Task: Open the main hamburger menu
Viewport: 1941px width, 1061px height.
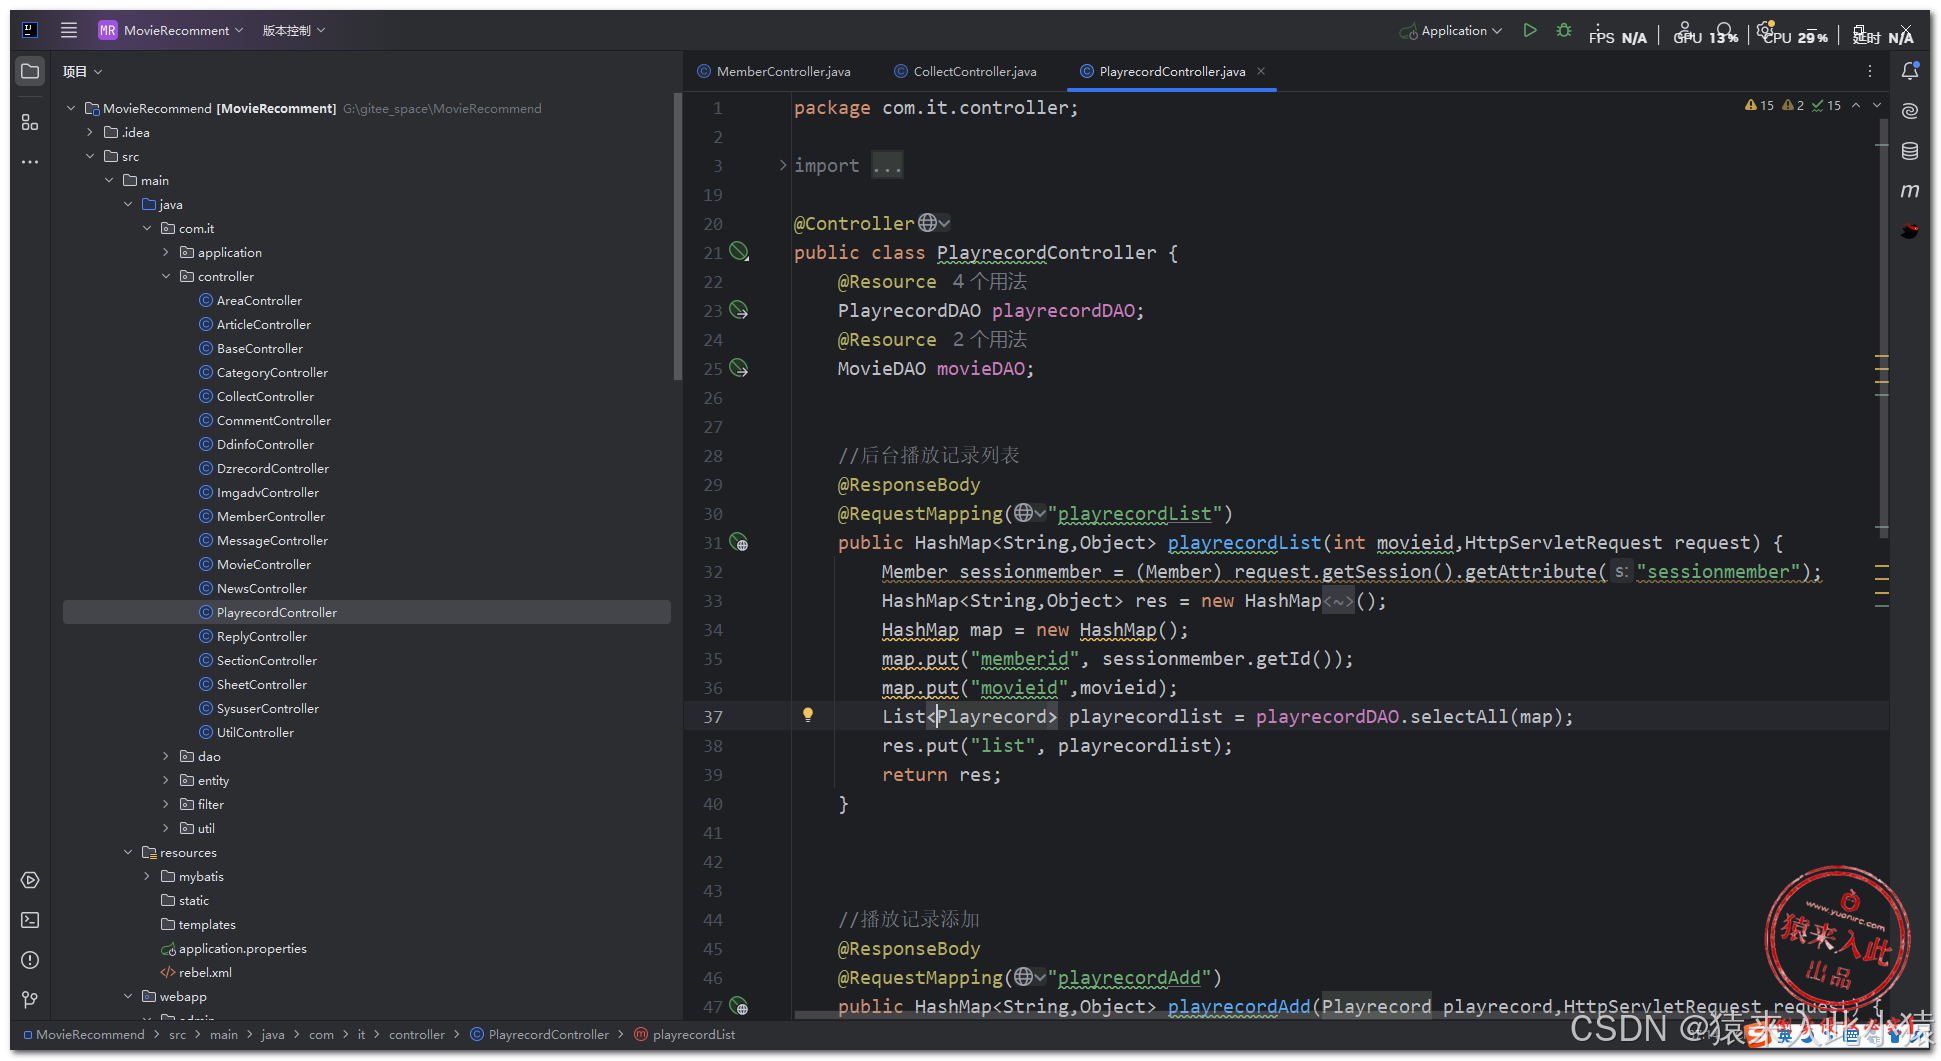Action: tap(69, 30)
